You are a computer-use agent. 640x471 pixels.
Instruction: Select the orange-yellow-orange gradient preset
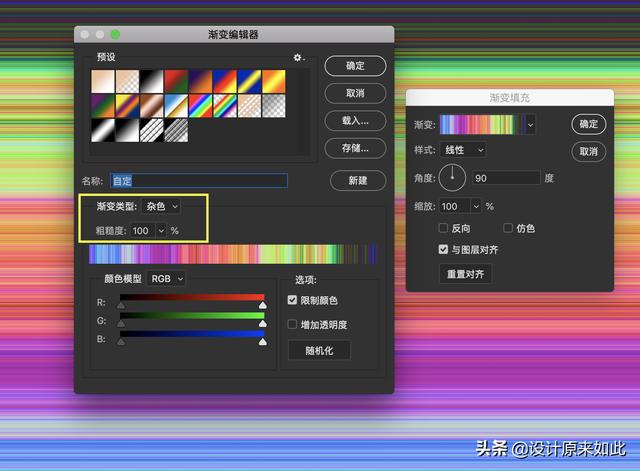[x=274, y=82]
